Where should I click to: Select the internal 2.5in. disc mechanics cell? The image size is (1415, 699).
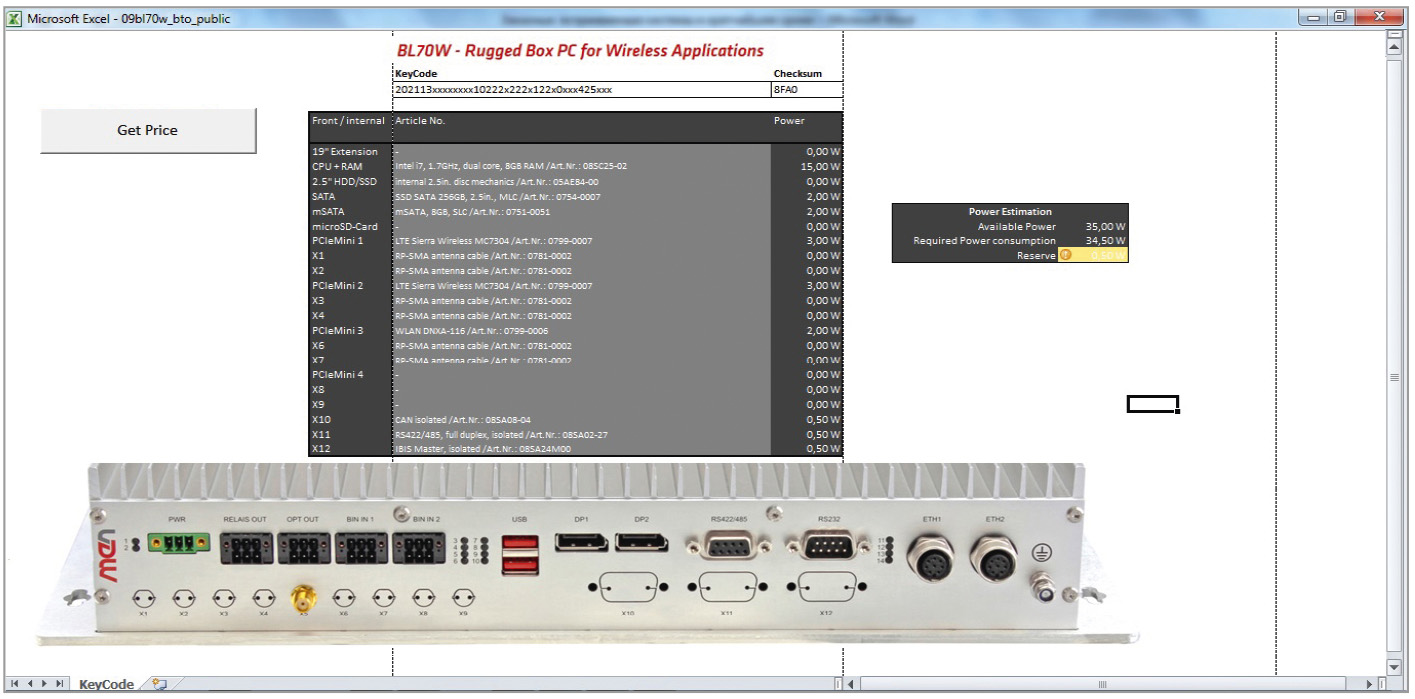tap(581, 182)
